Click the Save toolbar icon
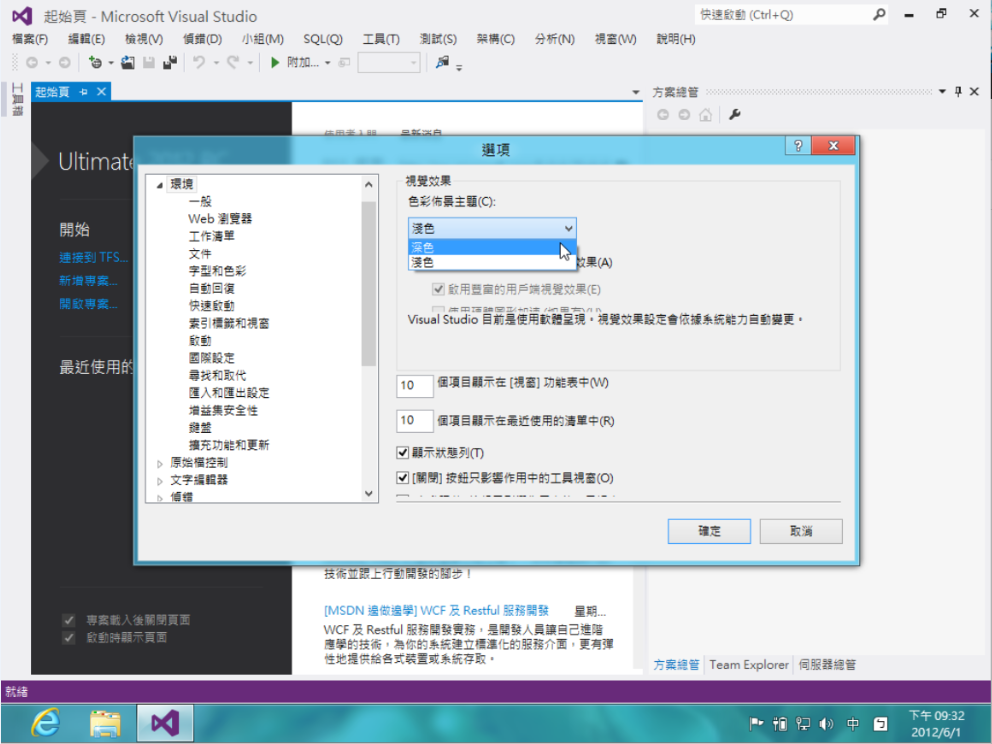Screen dimensions: 992x744 pyautogui.click(x=149, y=63)
